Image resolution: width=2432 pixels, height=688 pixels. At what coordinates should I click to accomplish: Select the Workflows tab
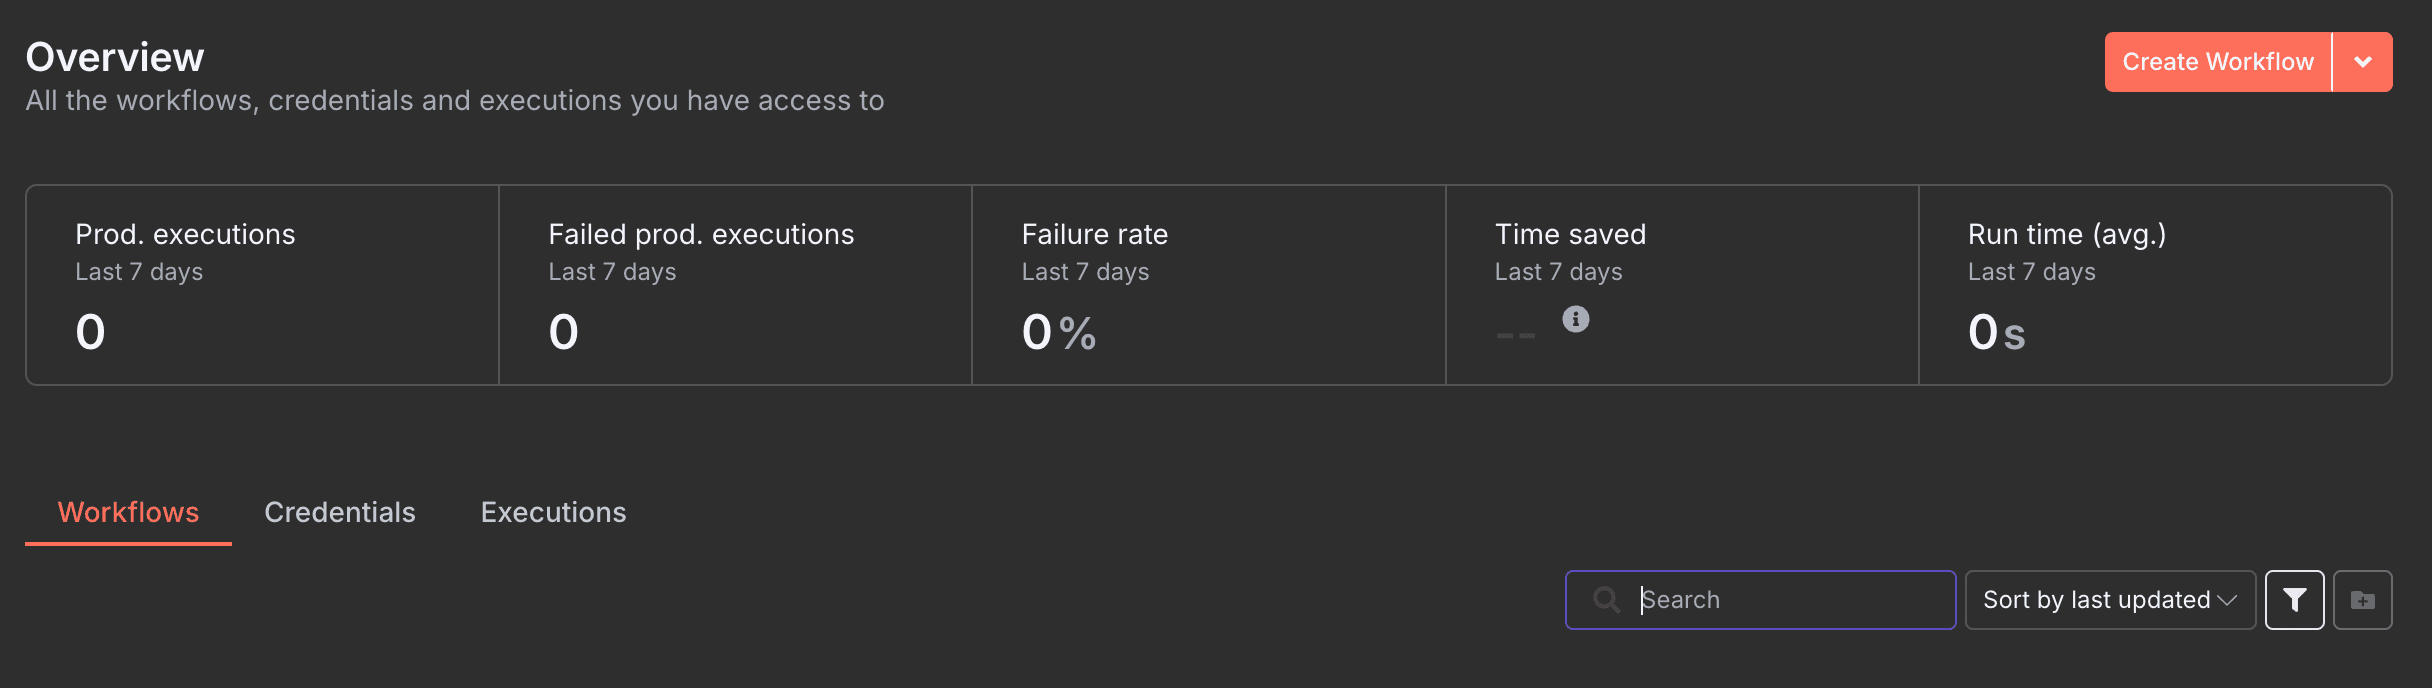[128, 512]
